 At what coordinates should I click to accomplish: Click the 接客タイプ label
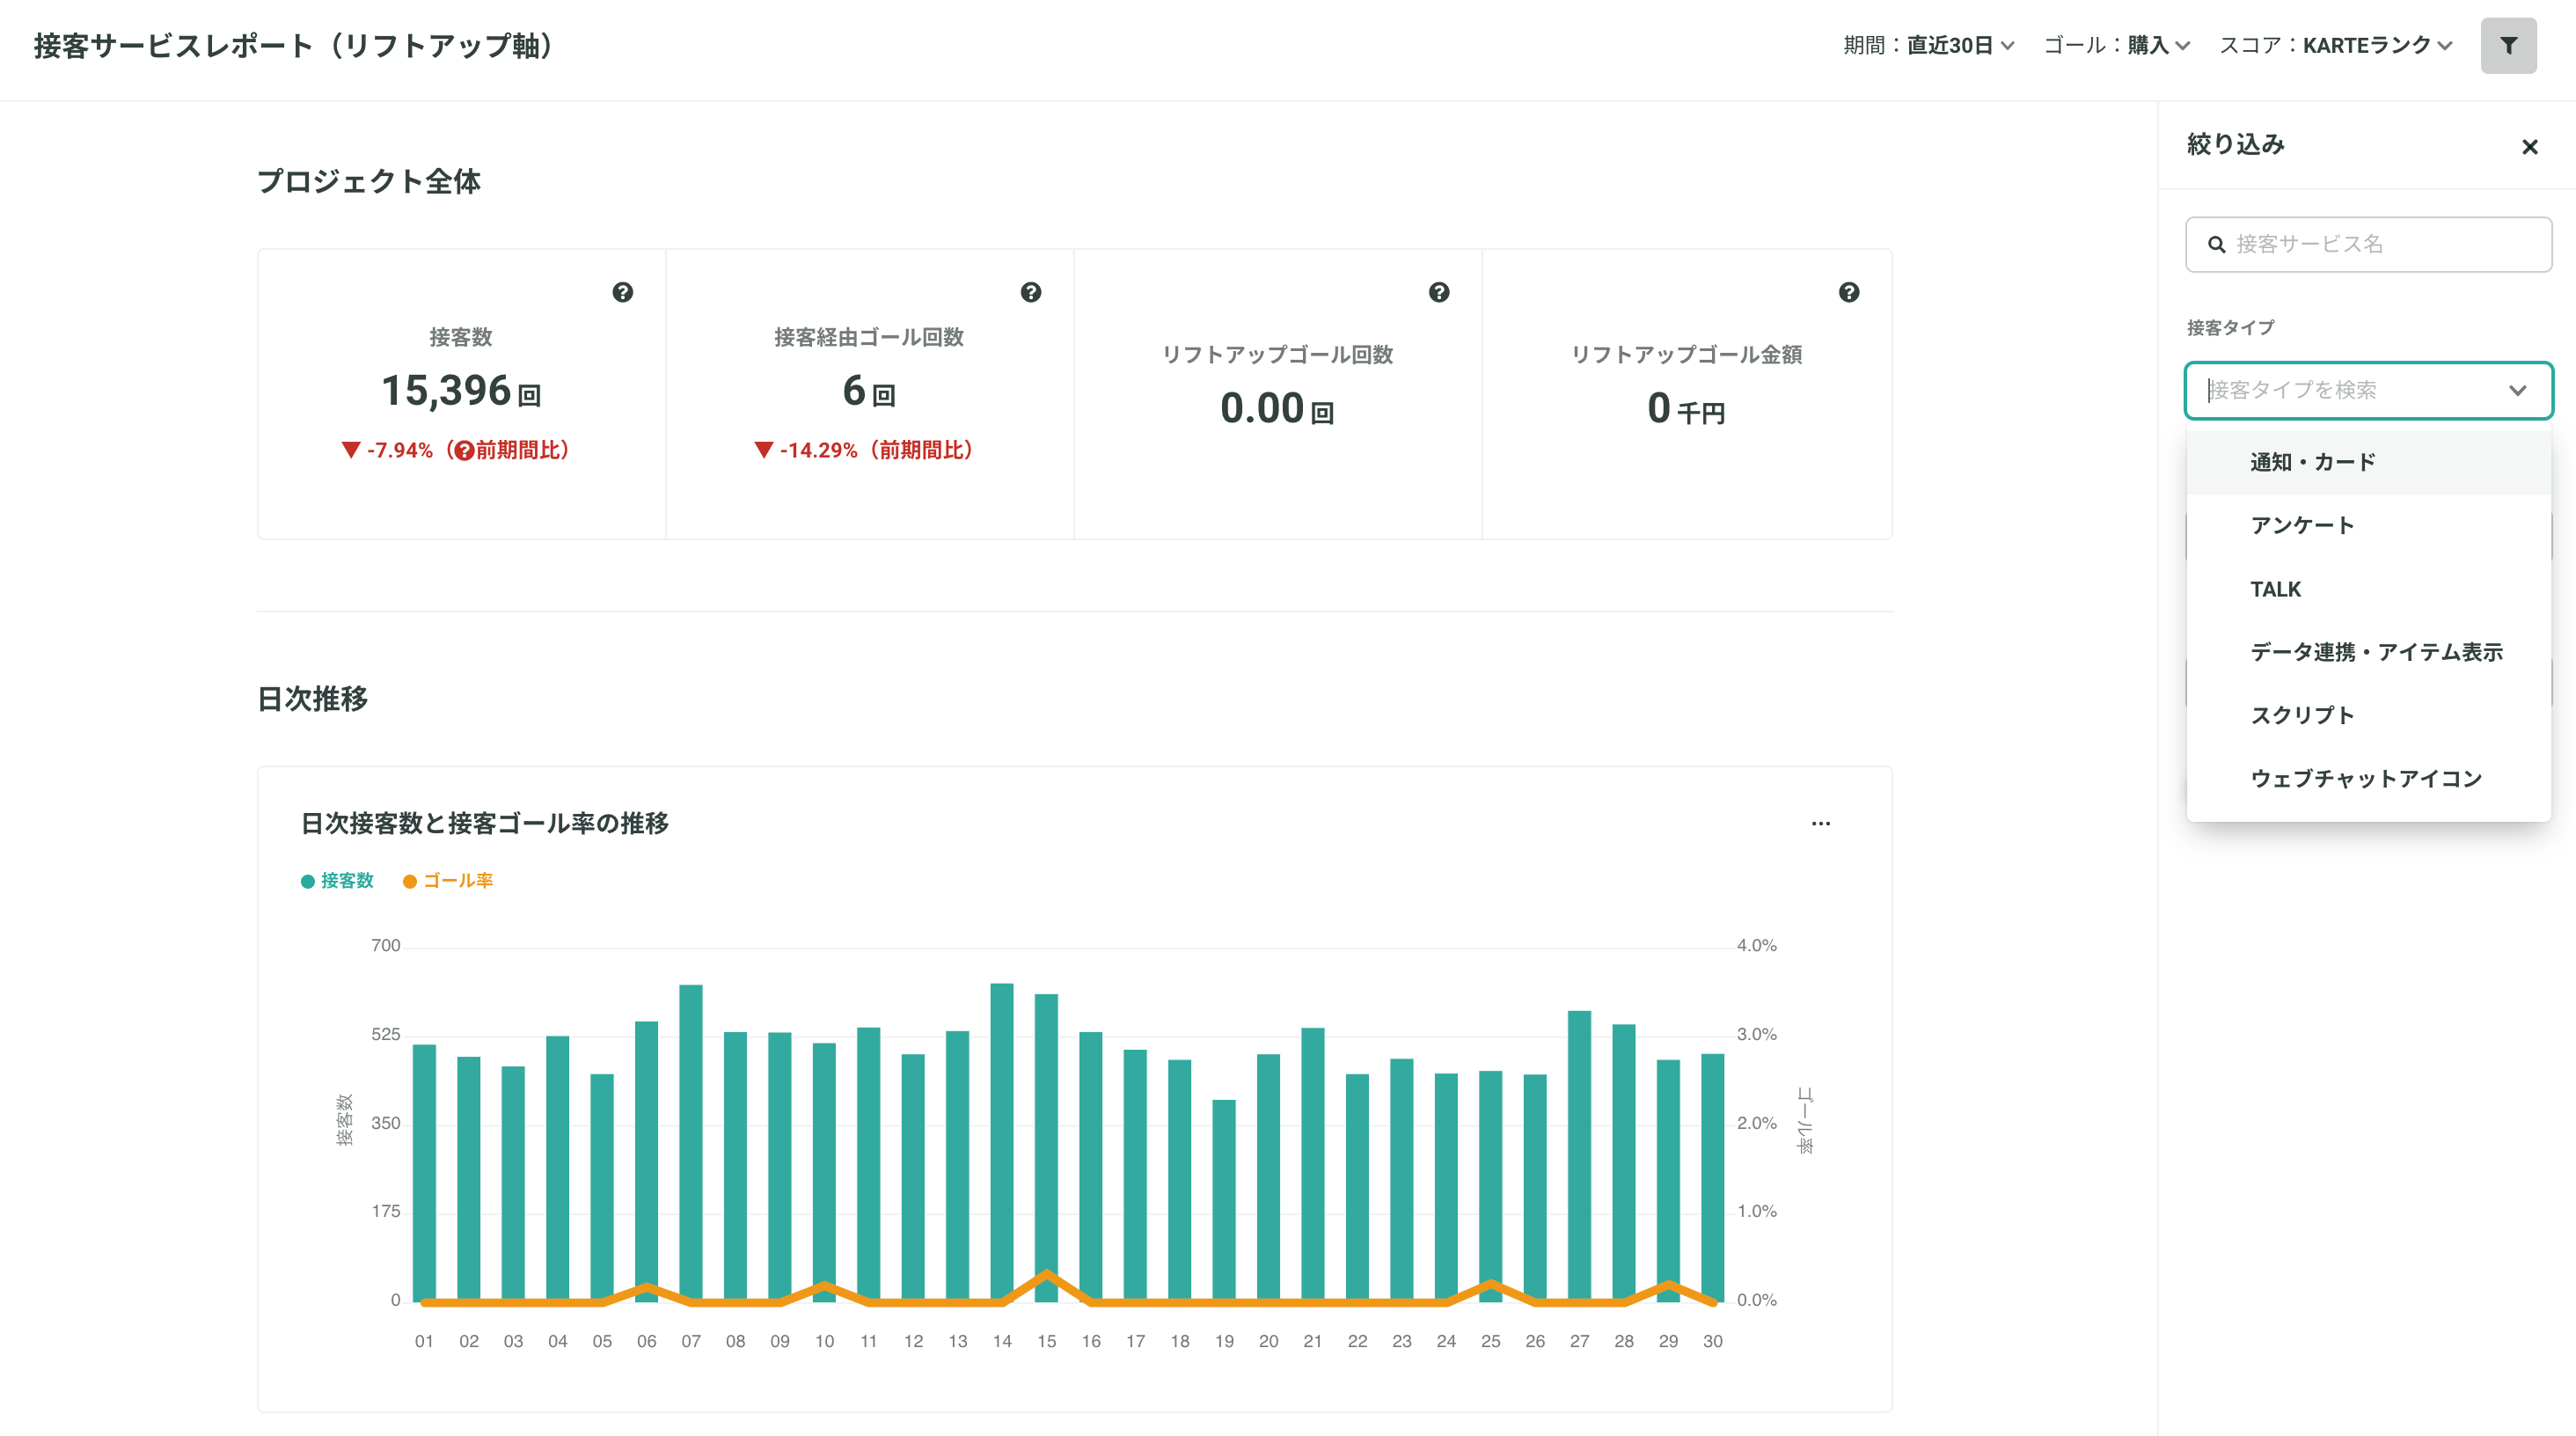2230,328
